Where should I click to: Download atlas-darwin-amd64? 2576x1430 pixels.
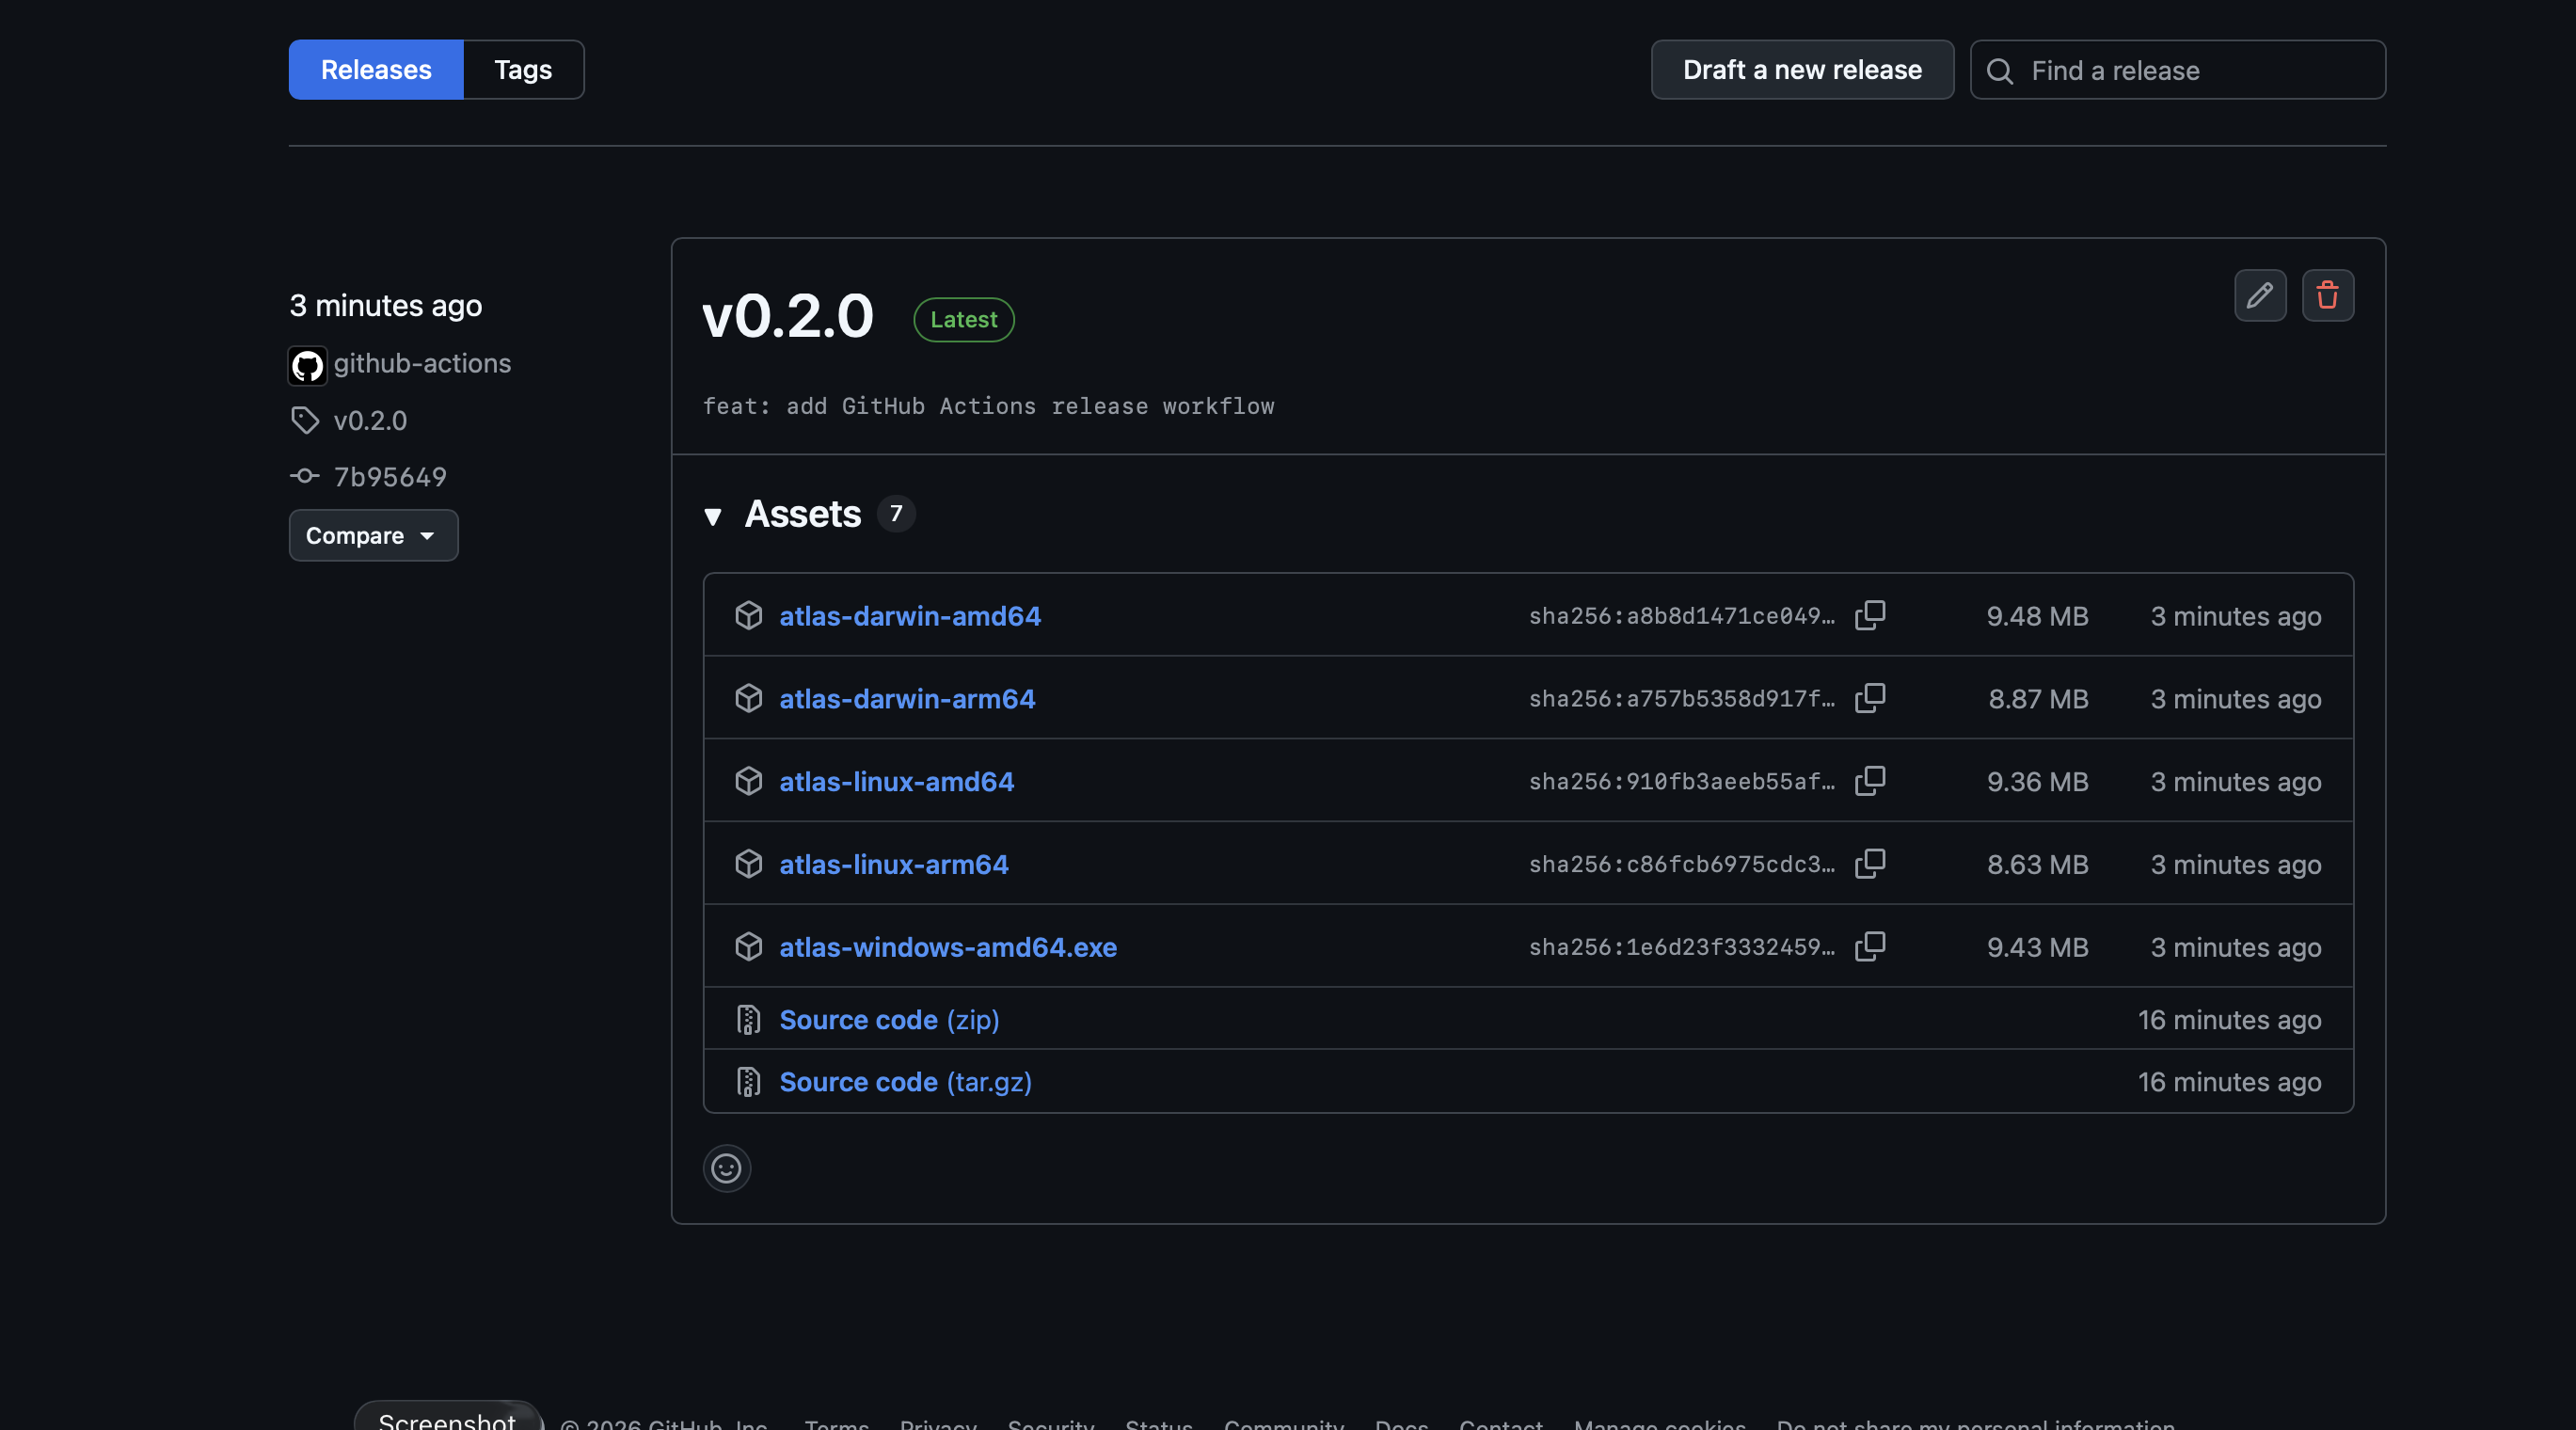[x=910, y=616]
